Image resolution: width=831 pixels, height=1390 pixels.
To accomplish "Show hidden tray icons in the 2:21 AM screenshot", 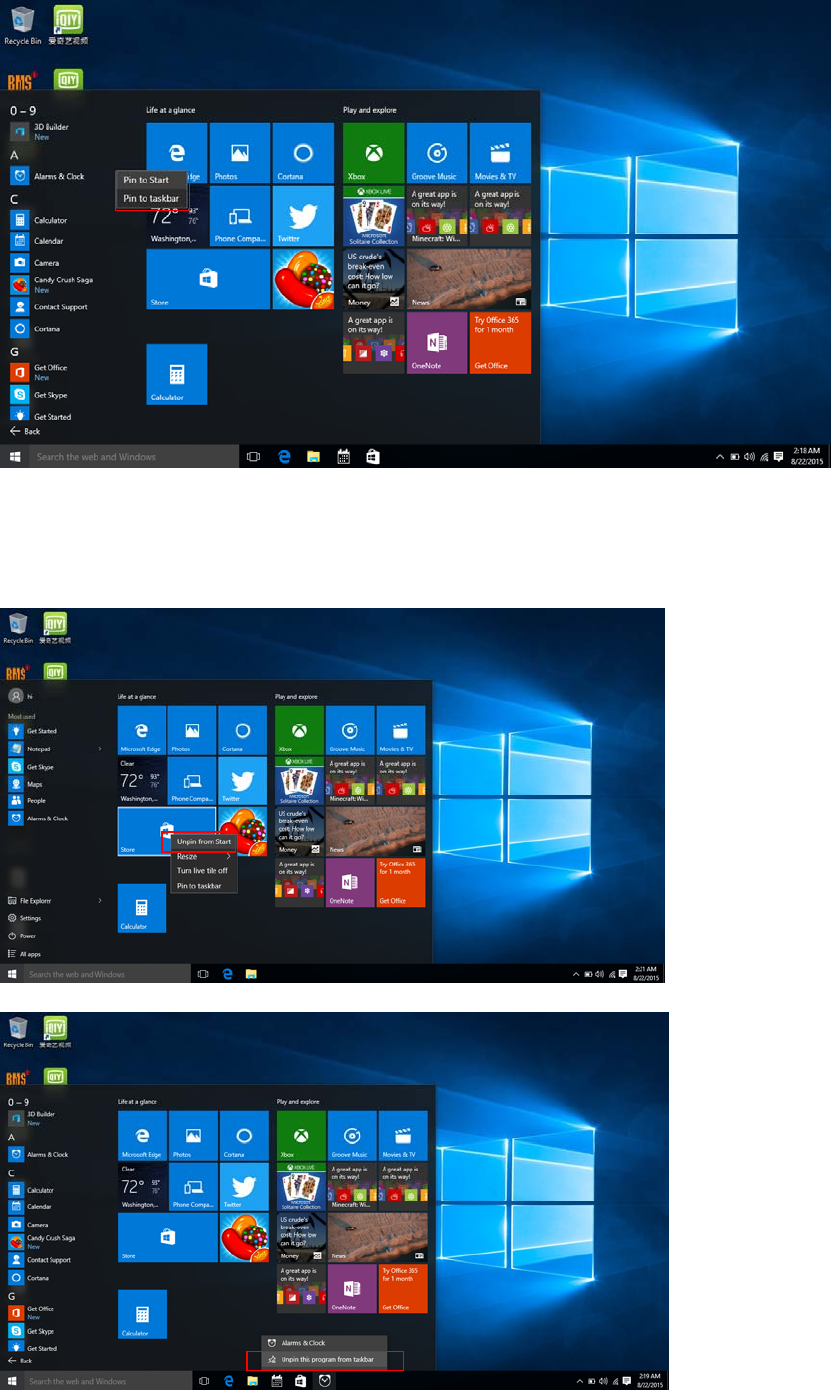I will (576, 973).
